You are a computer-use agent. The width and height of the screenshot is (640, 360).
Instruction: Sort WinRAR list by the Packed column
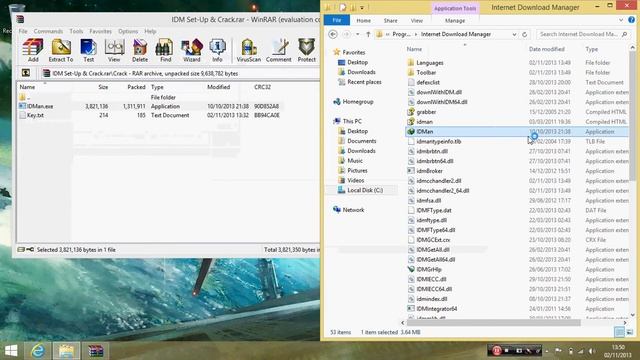tap(136, 87)
